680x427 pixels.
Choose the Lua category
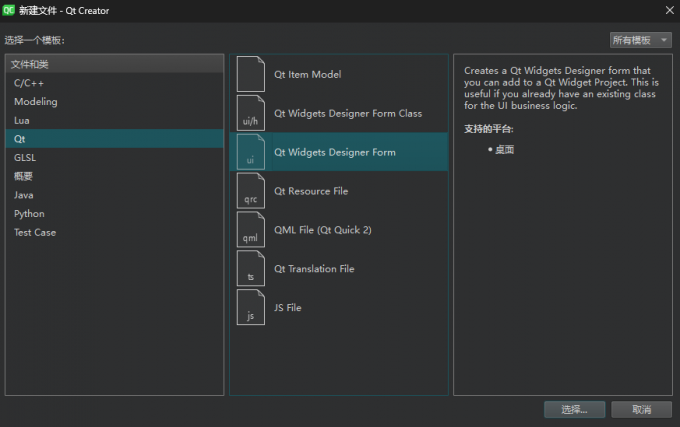22,120
